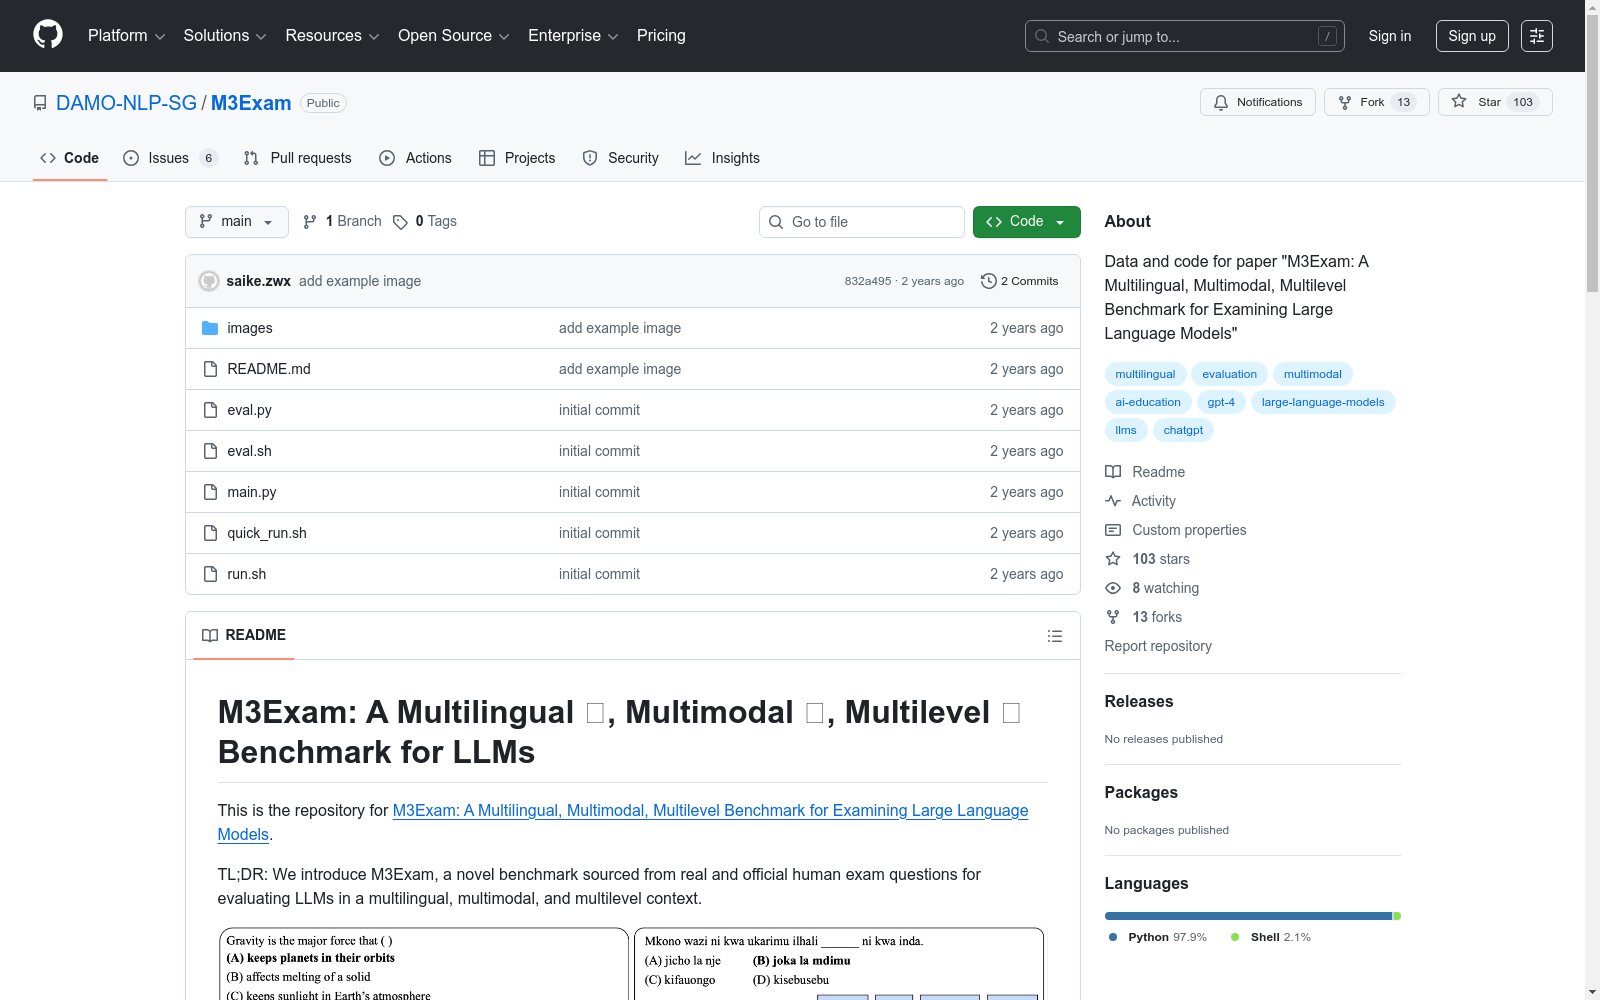The width and height of the screenshot is (1600, 1000).
Task: Click the Python language bar segment
Action: [x=1247, y=916]
